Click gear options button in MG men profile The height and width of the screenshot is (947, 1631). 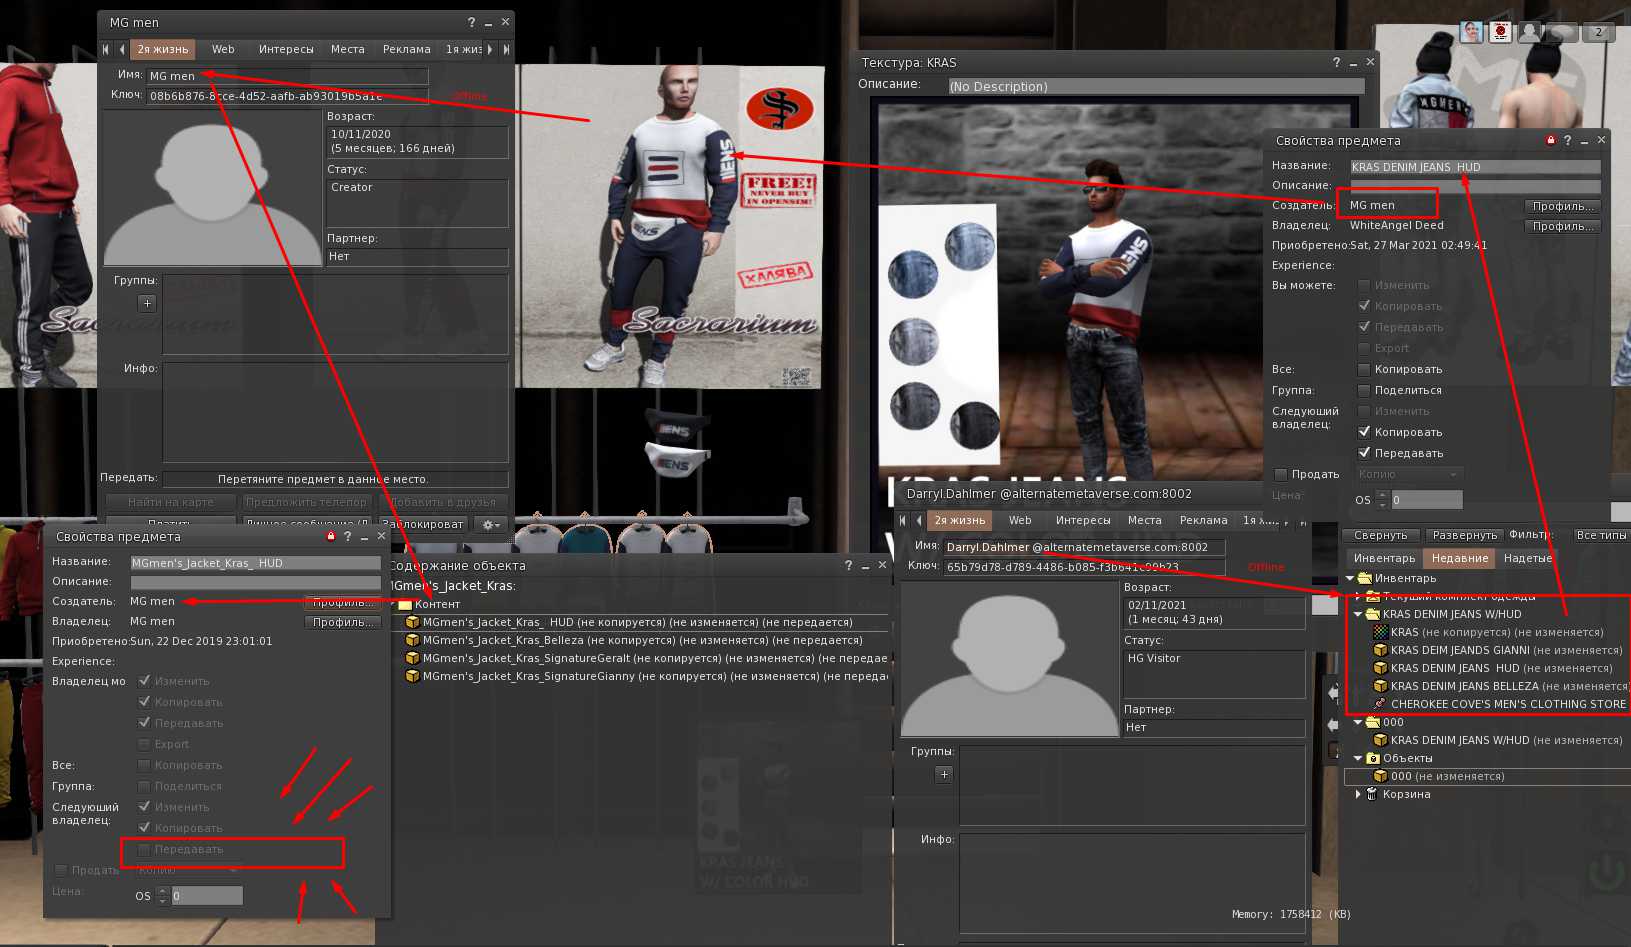(x=491, y=524)
